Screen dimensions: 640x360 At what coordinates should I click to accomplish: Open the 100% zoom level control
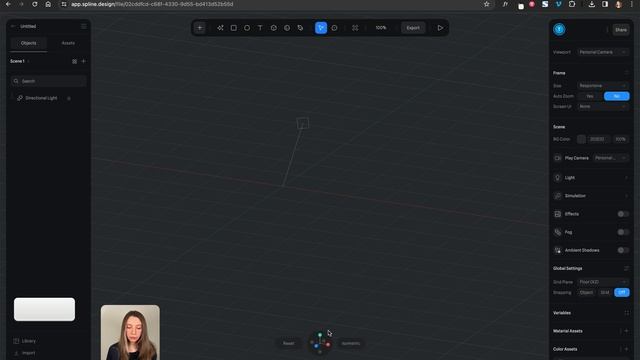click(381, 28)
